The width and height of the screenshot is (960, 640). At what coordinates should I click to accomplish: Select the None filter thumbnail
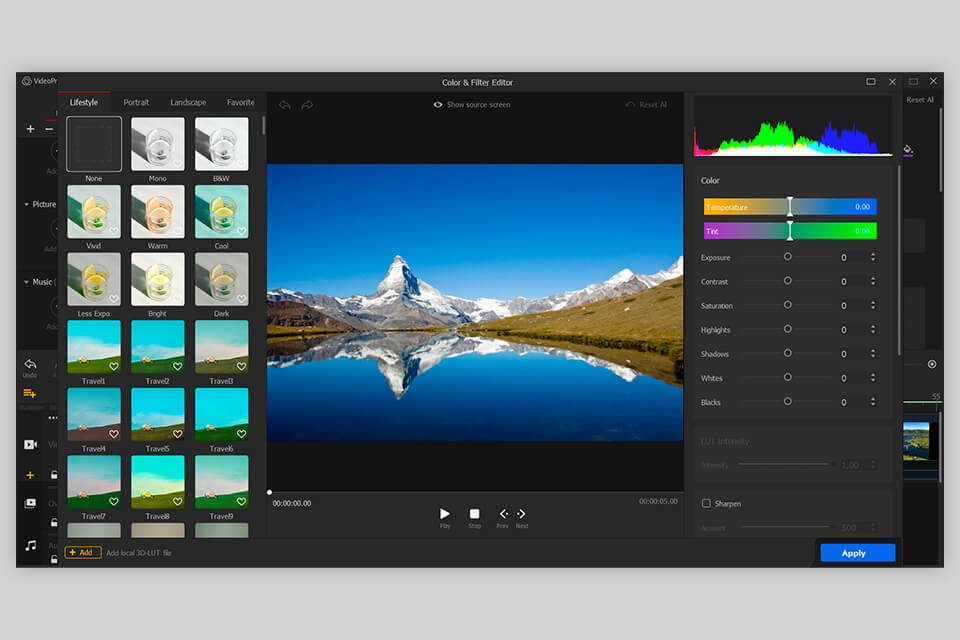(x=94, y=144)
